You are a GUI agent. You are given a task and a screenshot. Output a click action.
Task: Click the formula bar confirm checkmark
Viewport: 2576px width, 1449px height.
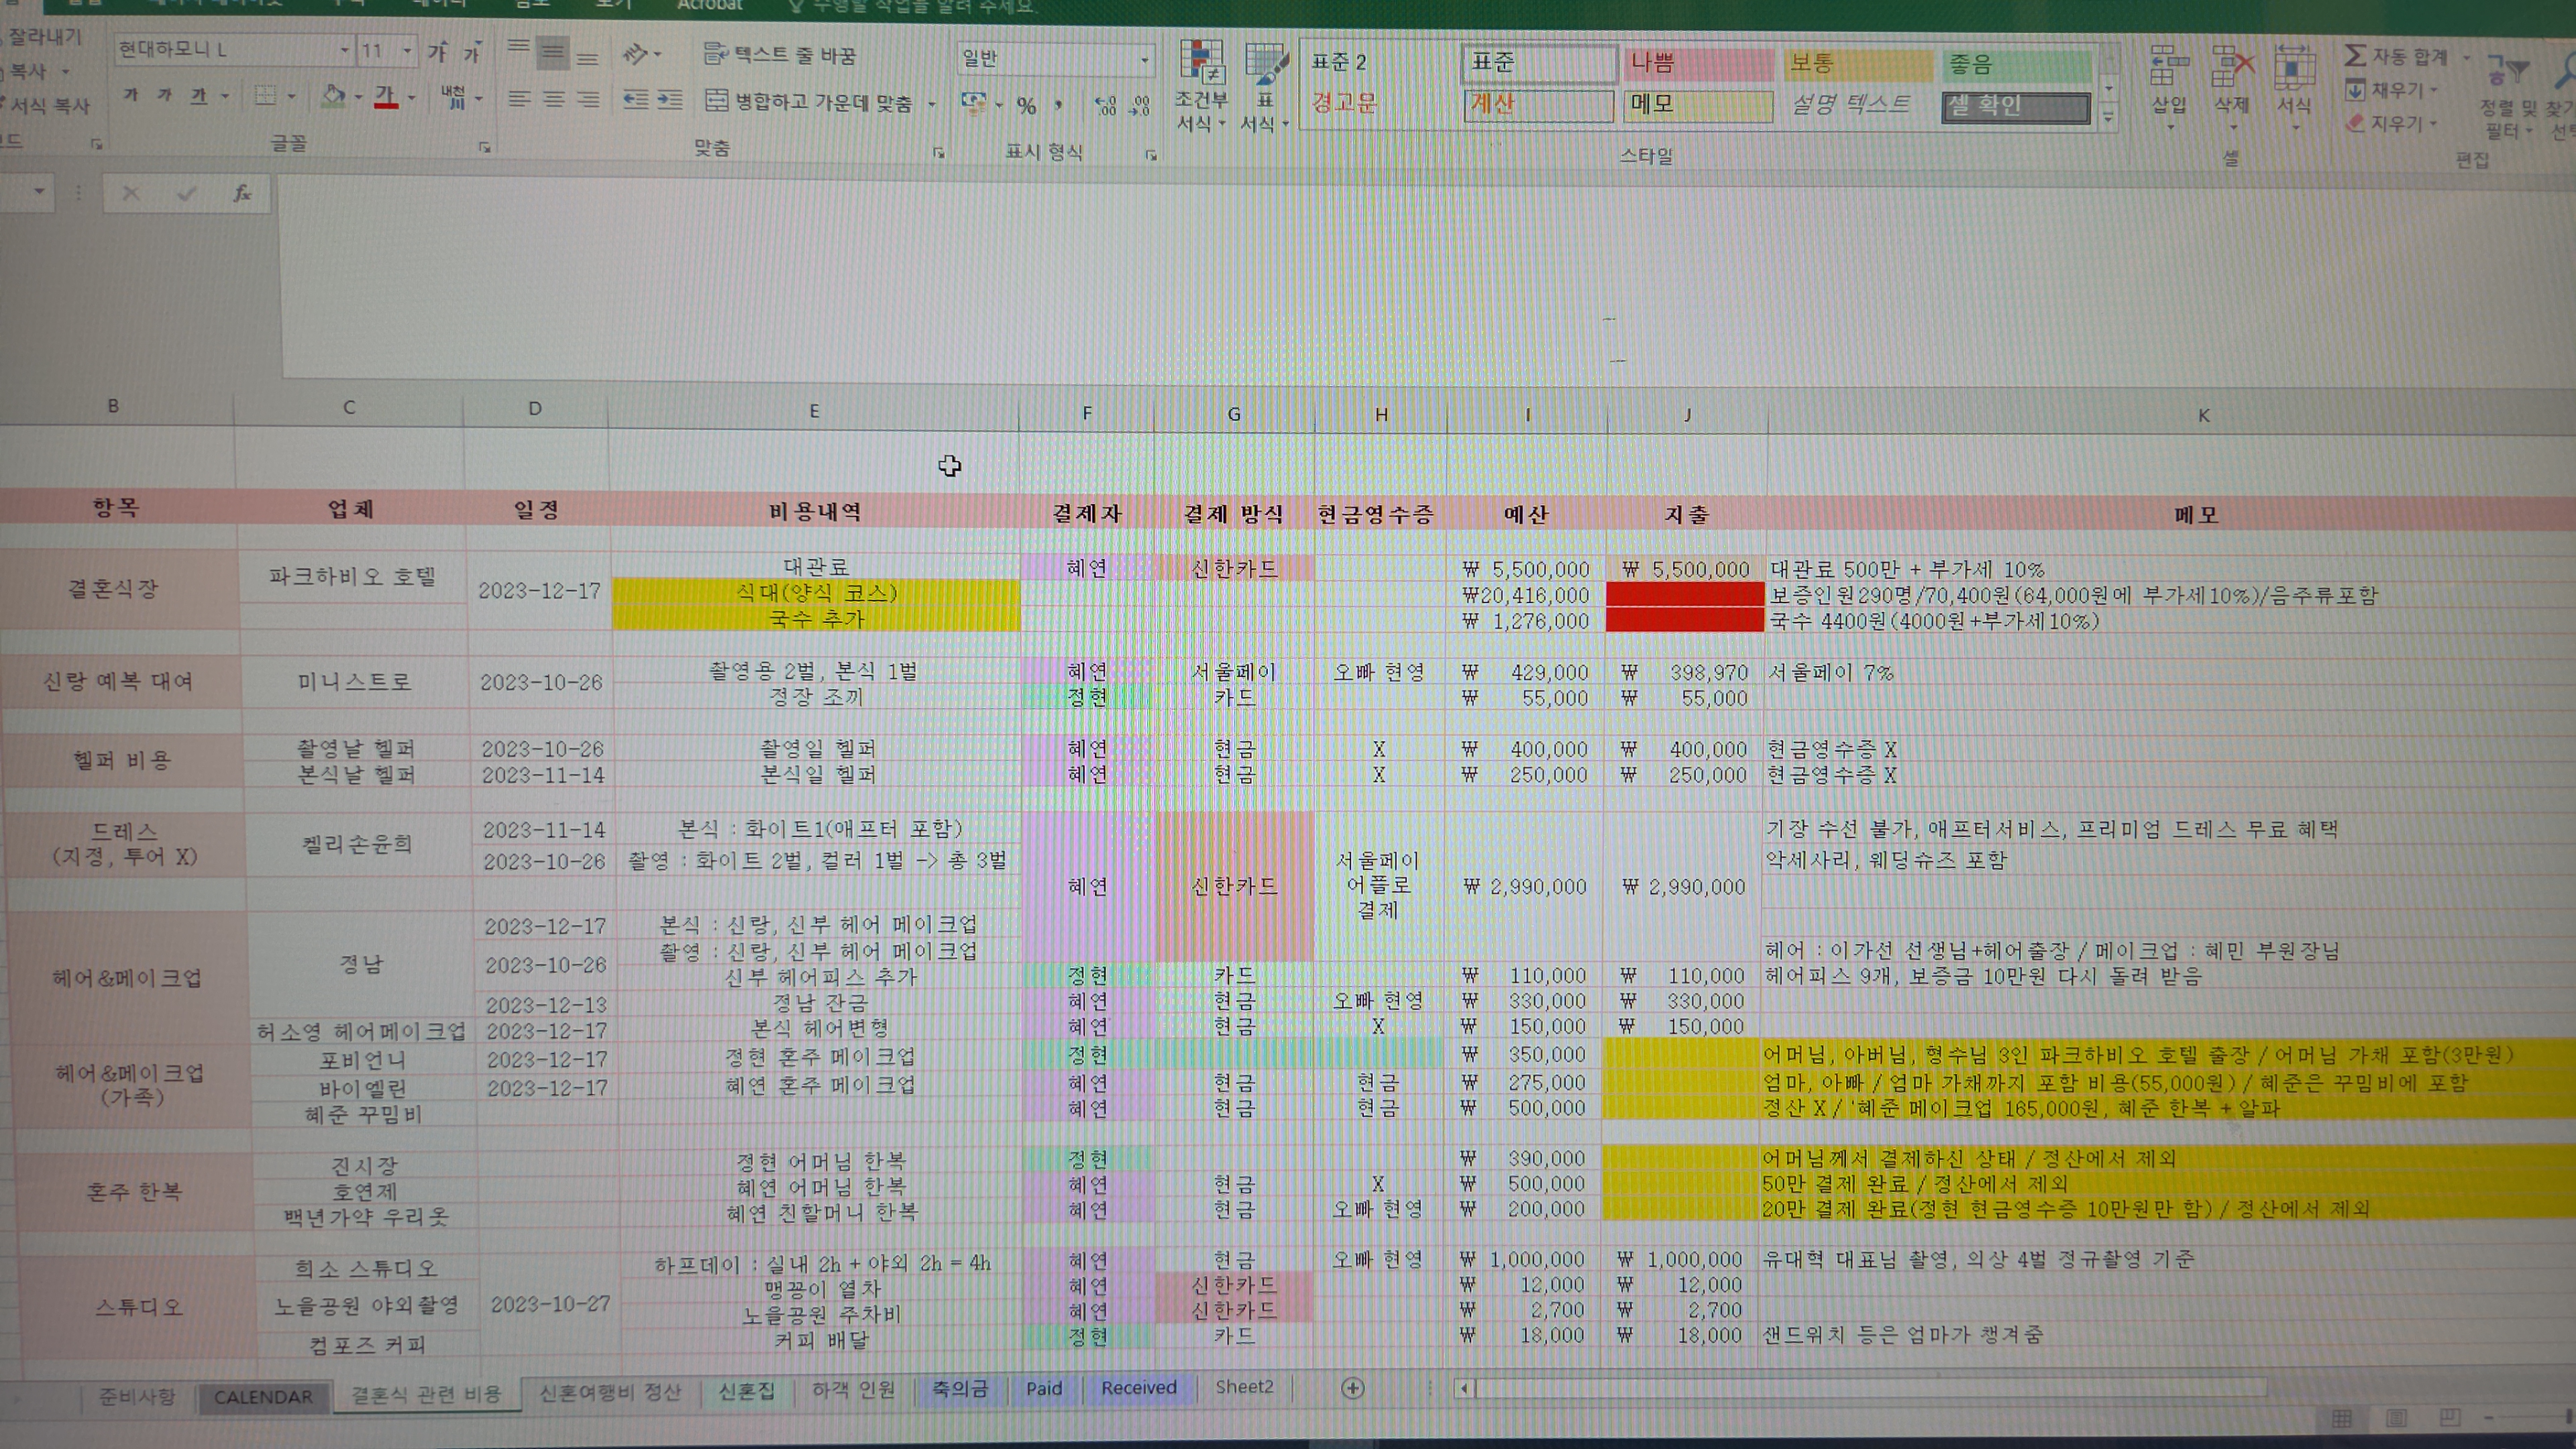[x=186, y=193]
